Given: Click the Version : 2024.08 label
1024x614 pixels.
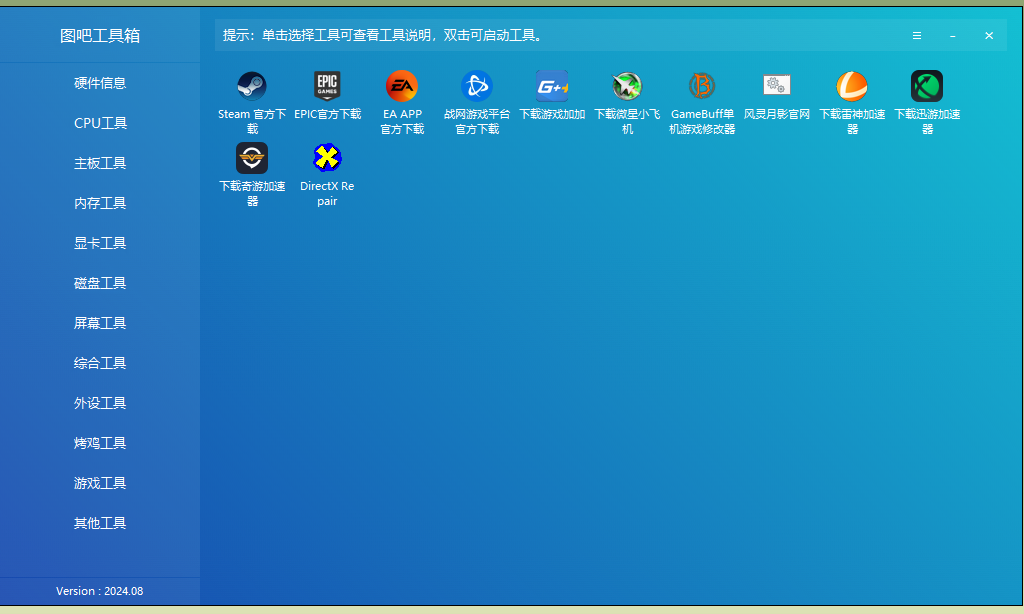Looking at the screenshot, I should pyautogui.click(x=99, y=591).
